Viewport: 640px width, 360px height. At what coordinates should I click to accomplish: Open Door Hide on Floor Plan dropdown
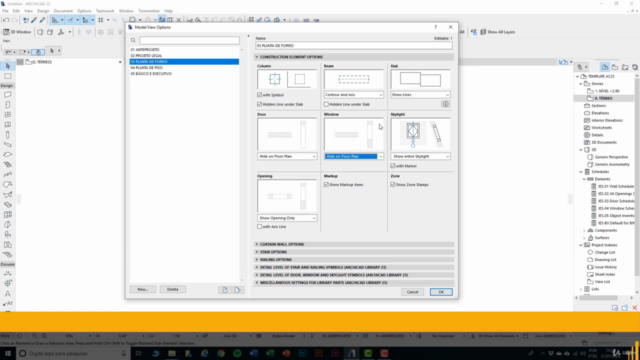click(x=287, y=156)
